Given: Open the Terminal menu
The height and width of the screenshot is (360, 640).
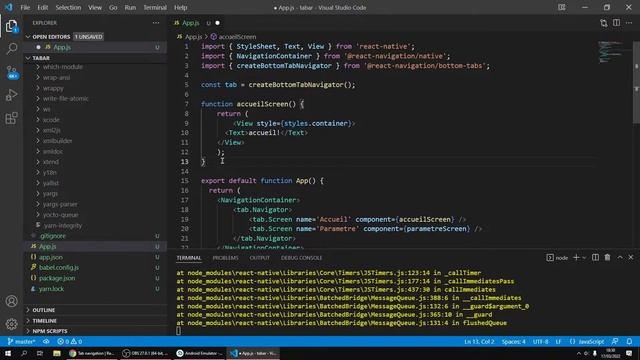Looking at the screenshot, I should 155,7.
